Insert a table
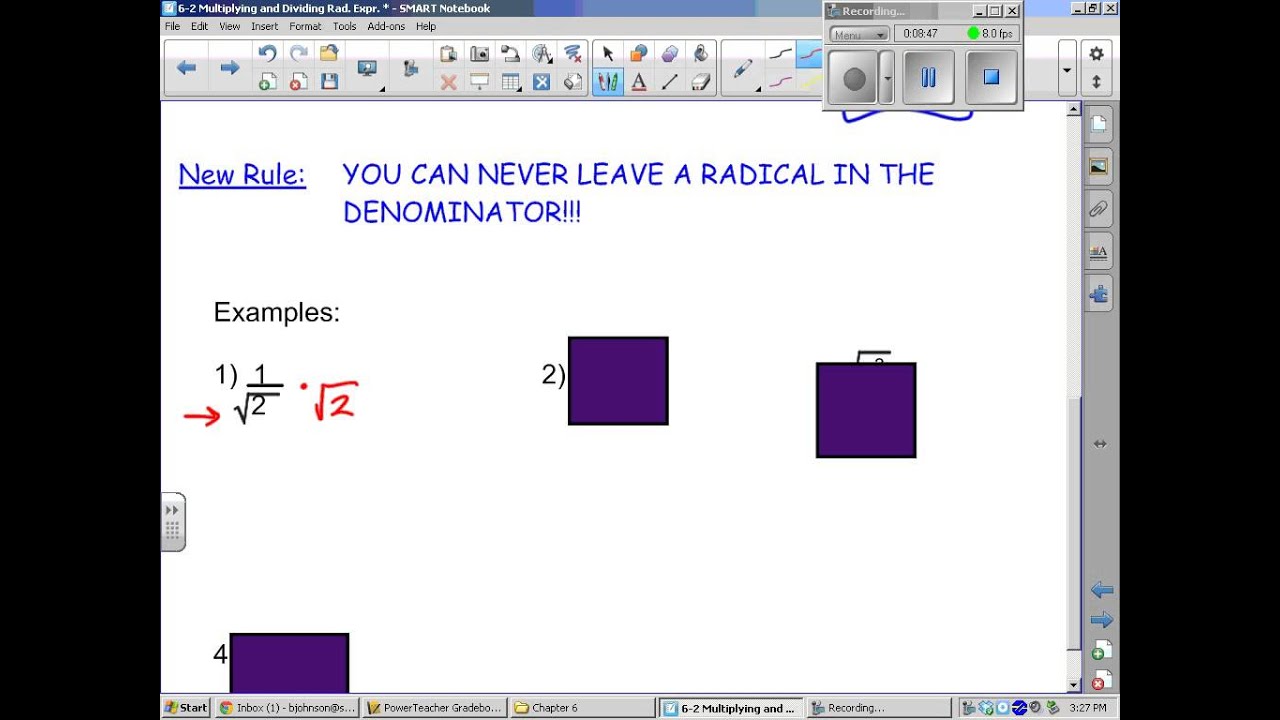Screen dimensions: 1280x720 point(510,83)
